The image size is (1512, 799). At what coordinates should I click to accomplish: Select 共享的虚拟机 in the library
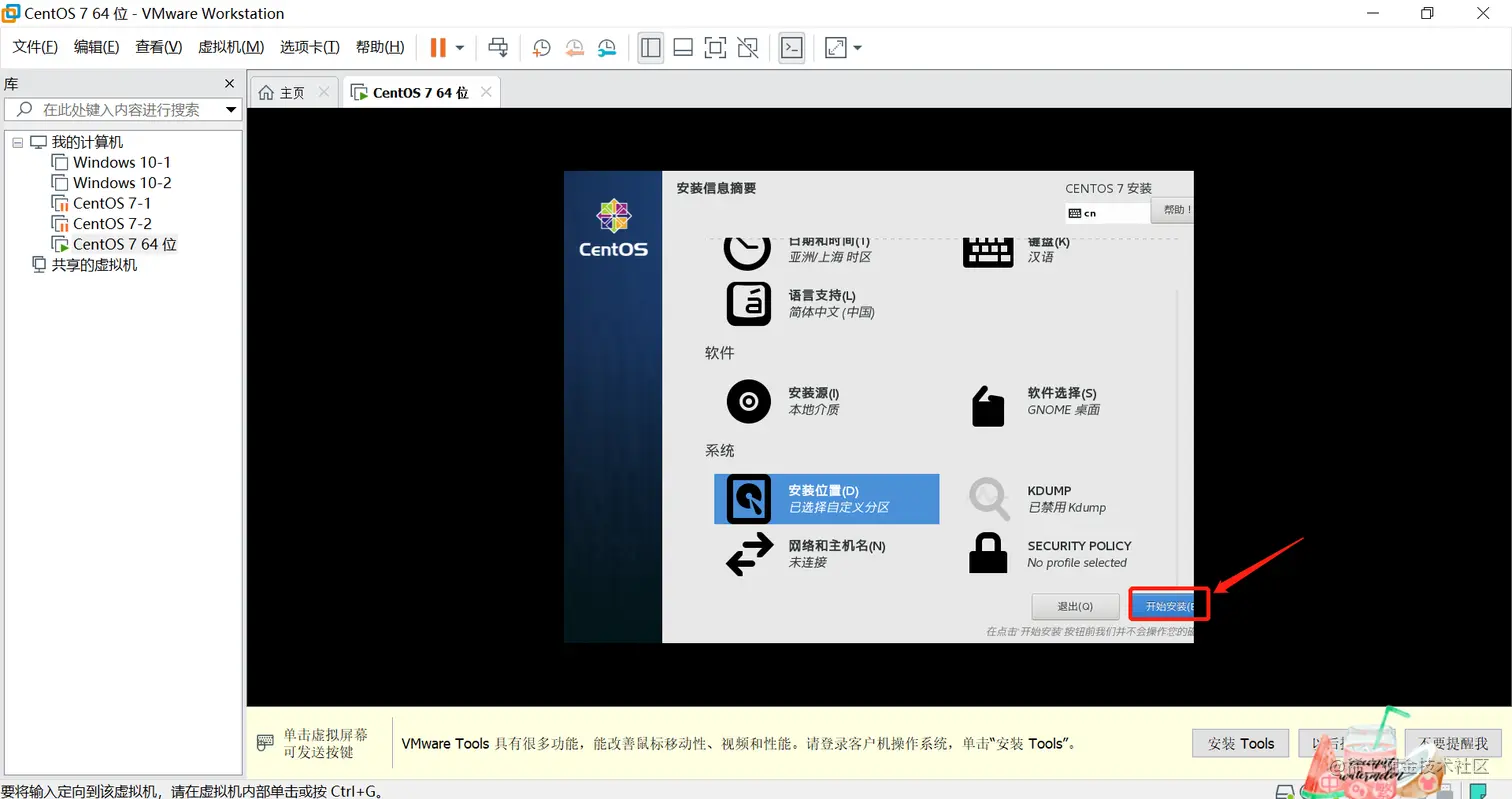point(85,265)
